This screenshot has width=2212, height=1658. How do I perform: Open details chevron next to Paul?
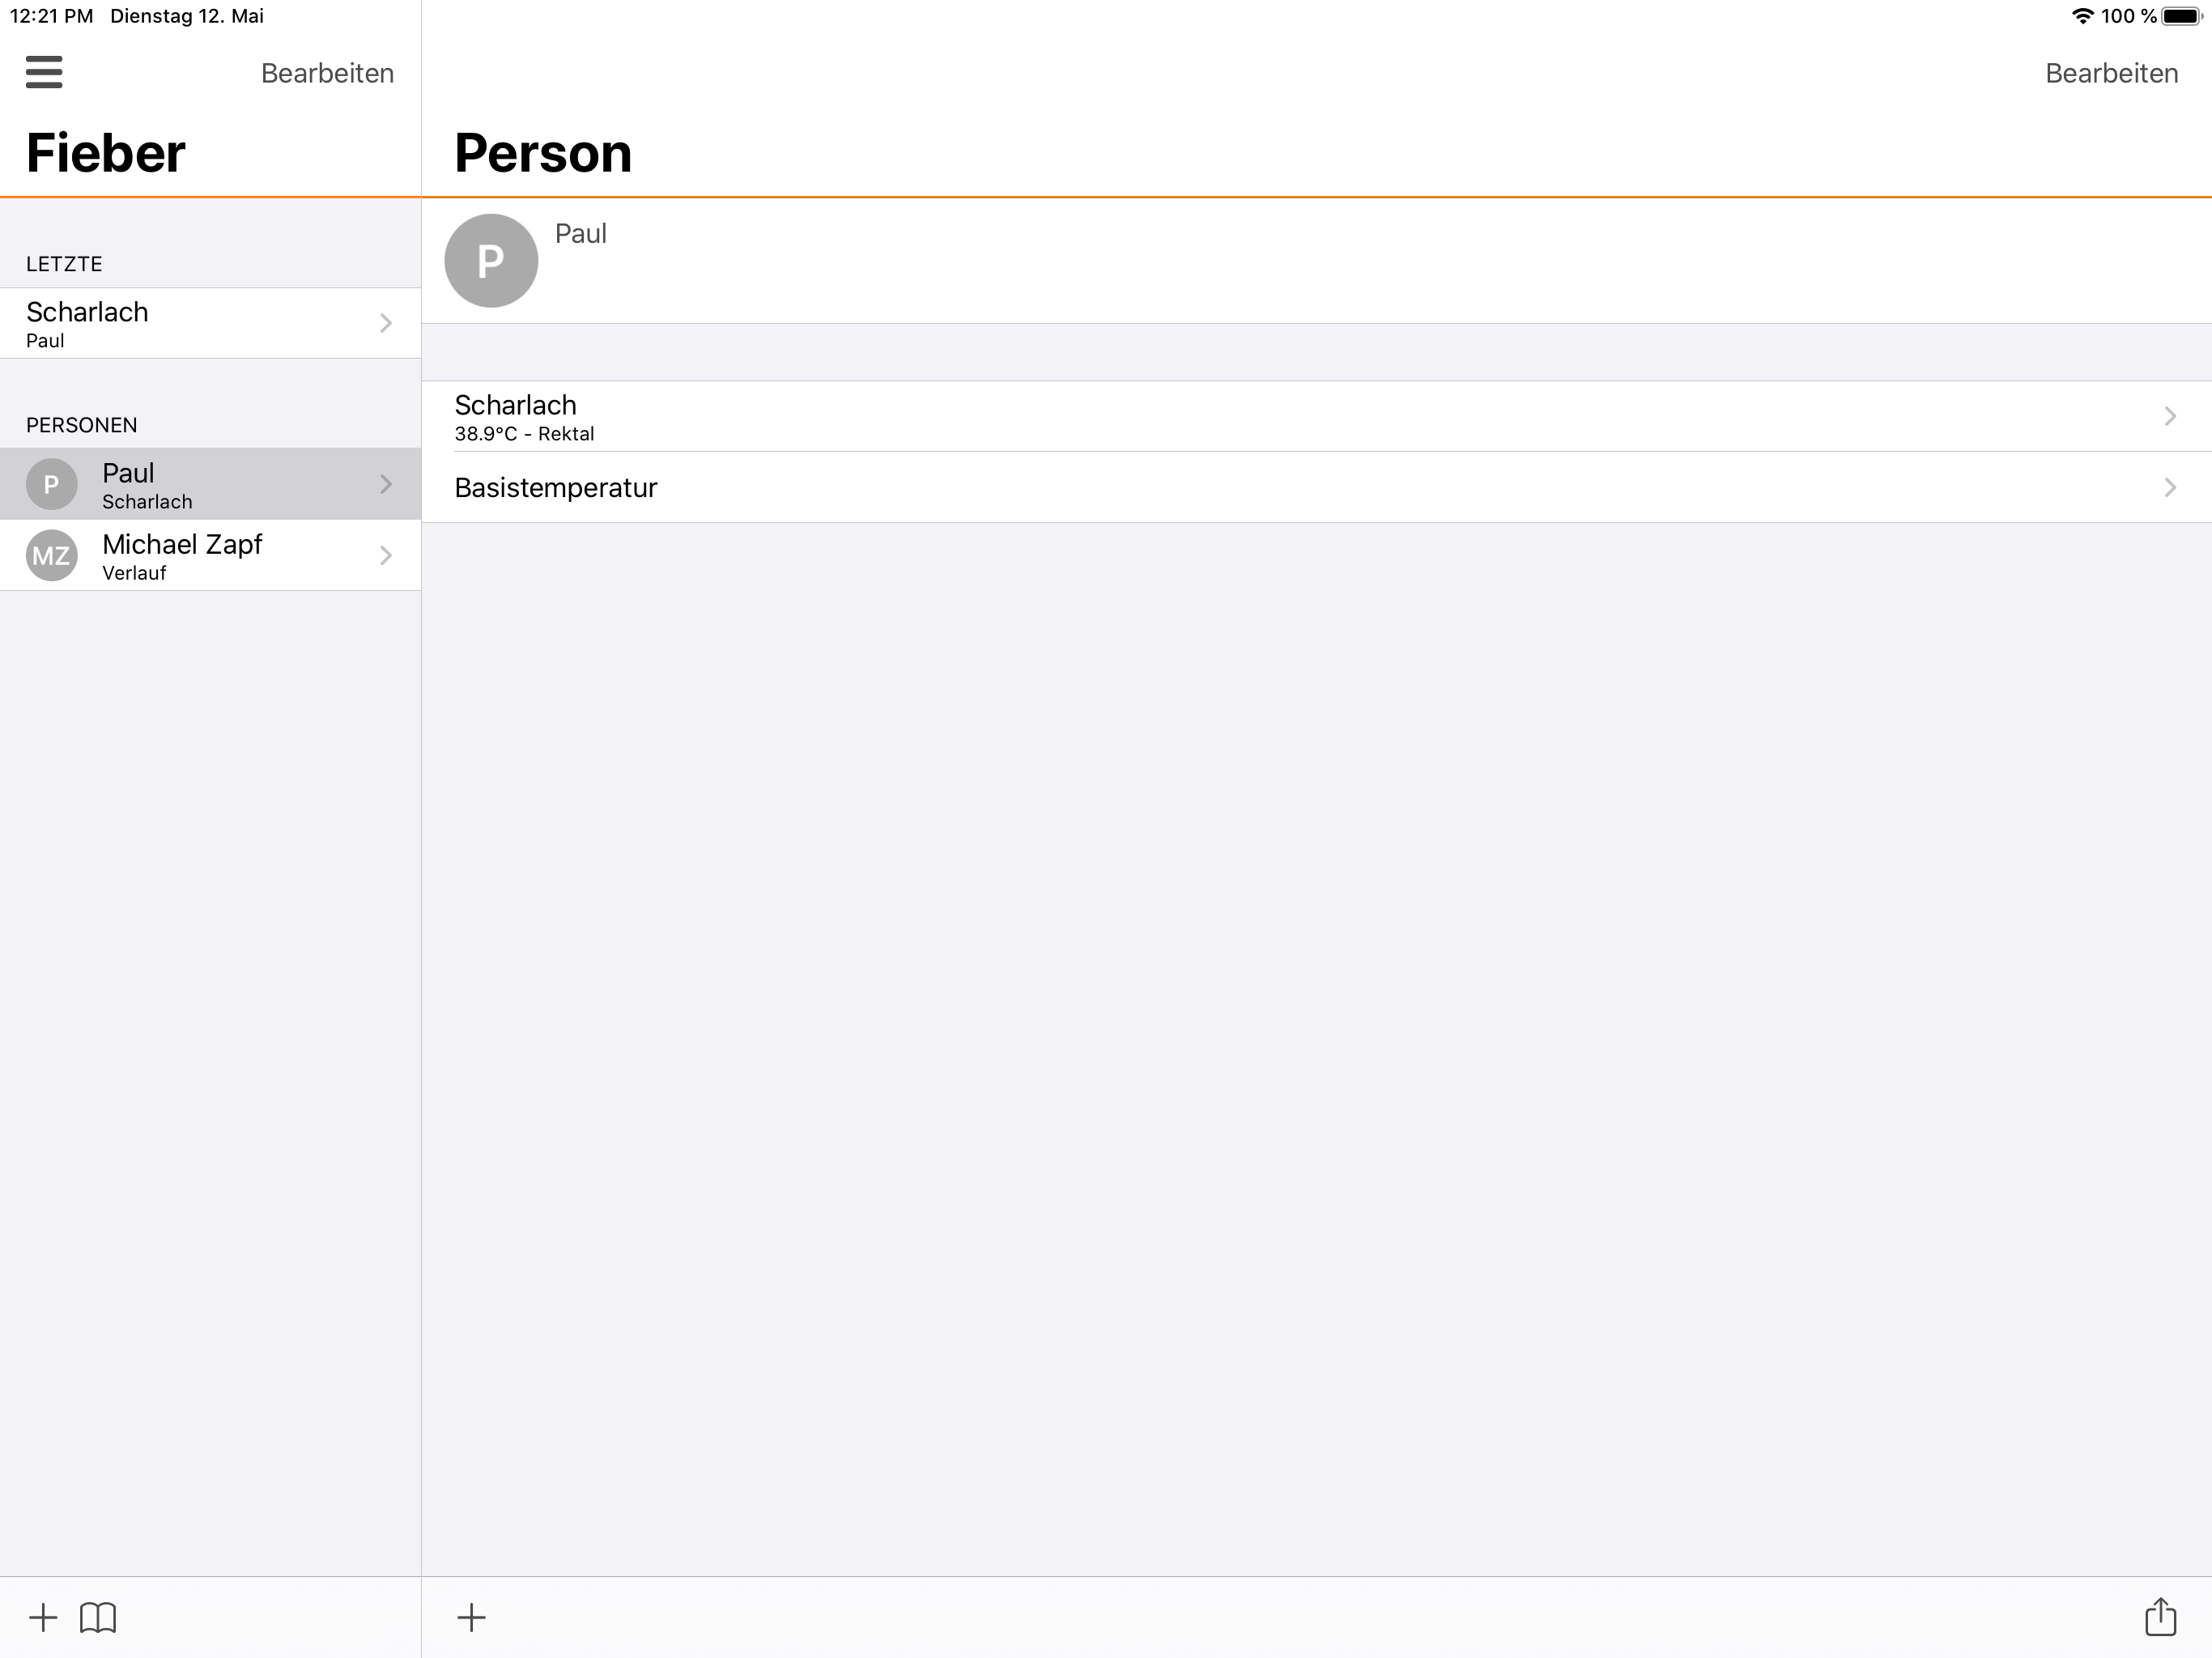[x=386, y=484]
